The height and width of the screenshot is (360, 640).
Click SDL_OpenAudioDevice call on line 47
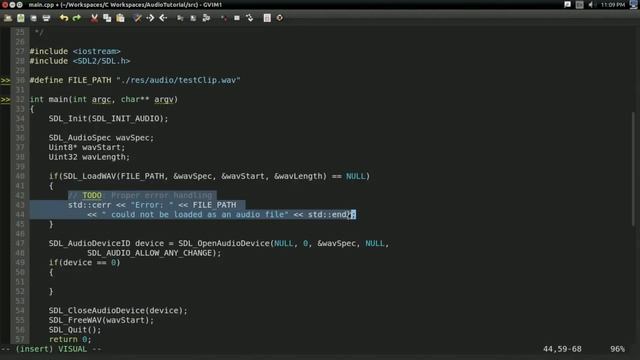coord(224,244)
